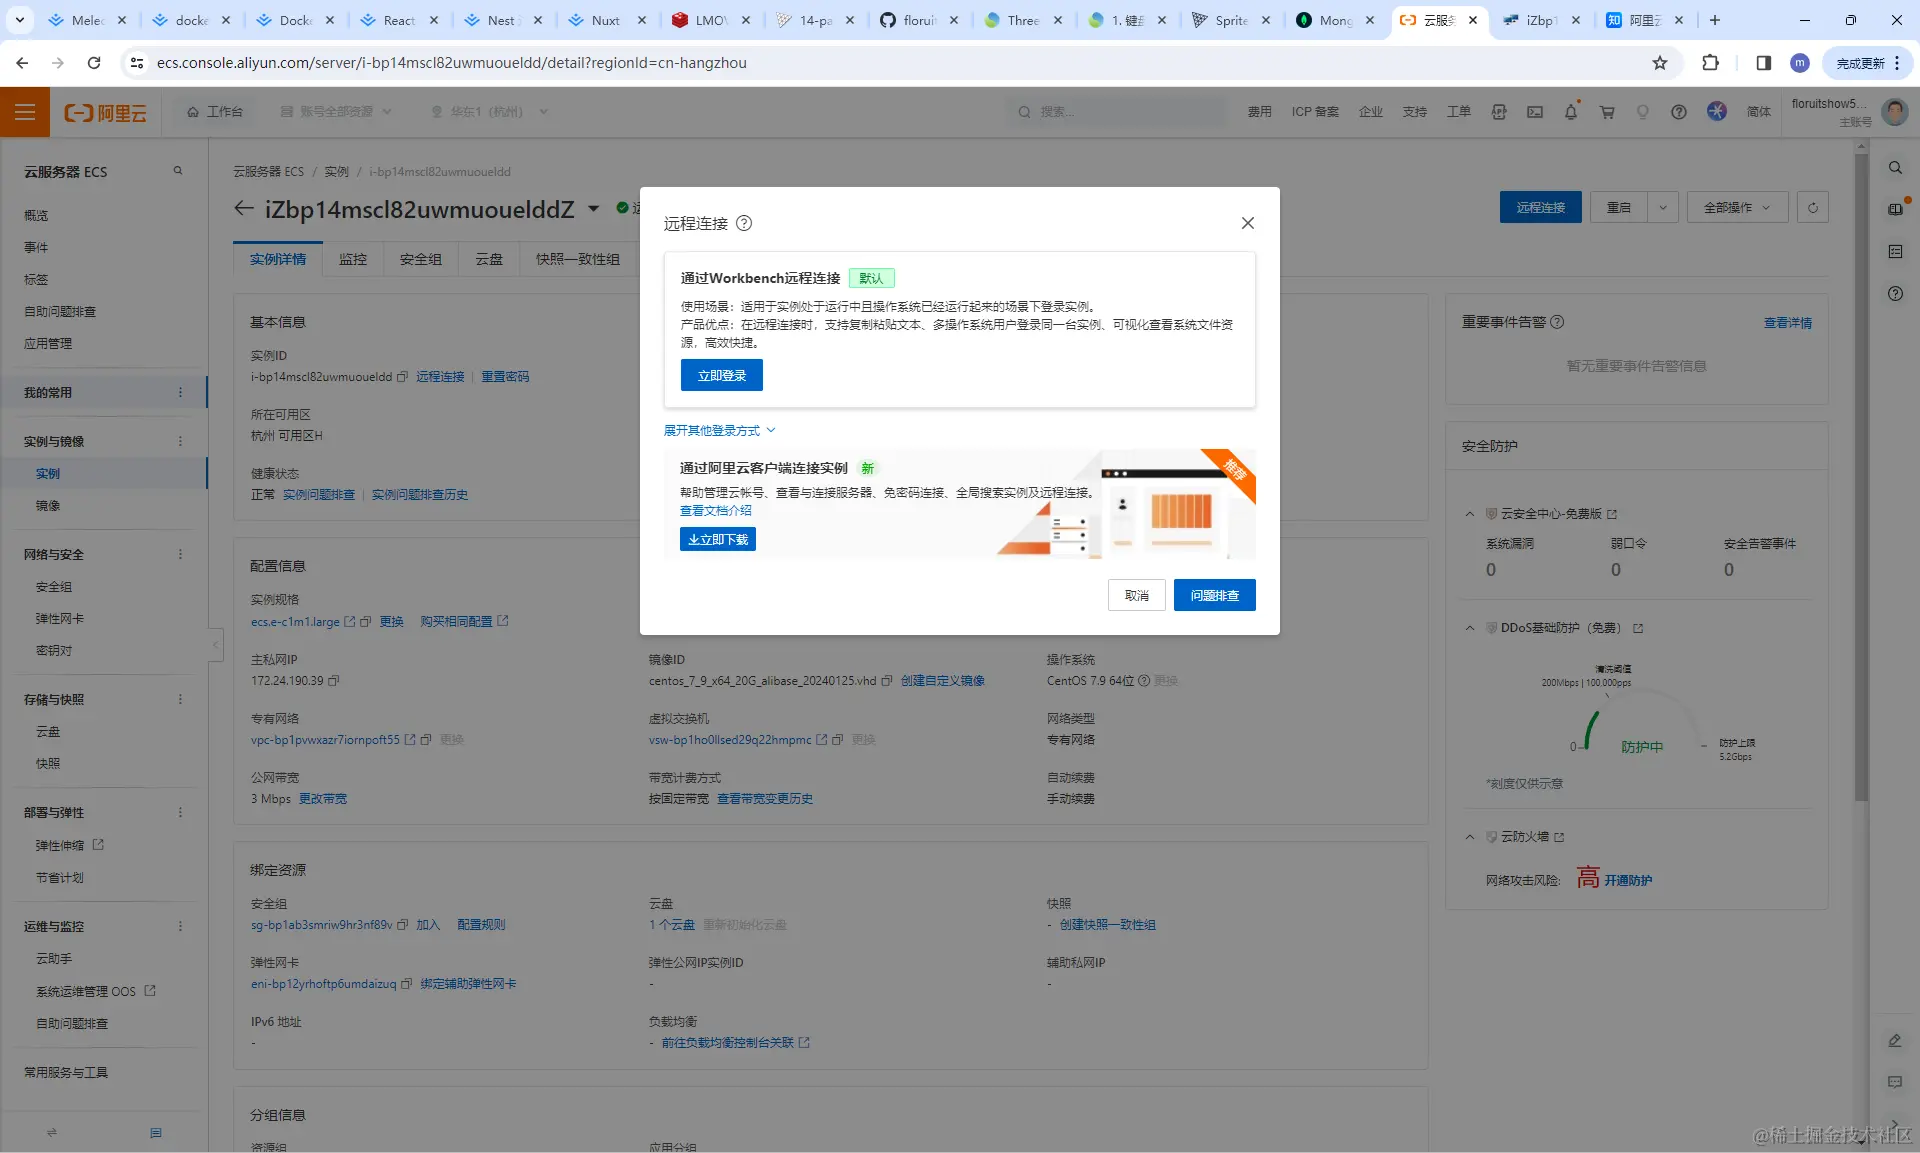Click the 立即登录 button in Workbench section

pos(721,375)
